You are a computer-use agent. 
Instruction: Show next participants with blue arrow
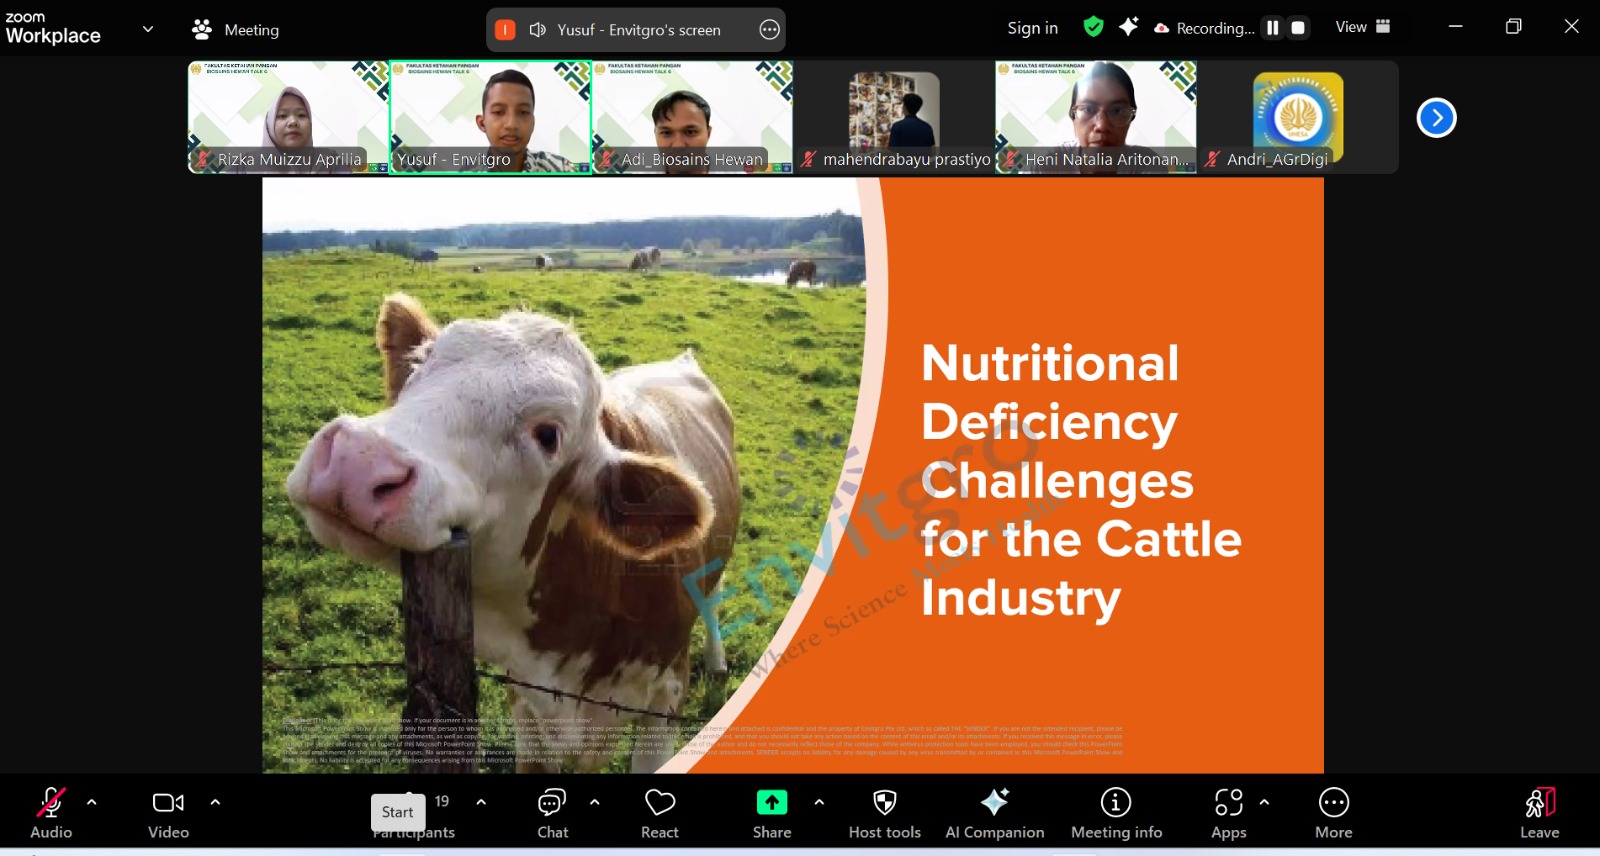point(1436,118)
